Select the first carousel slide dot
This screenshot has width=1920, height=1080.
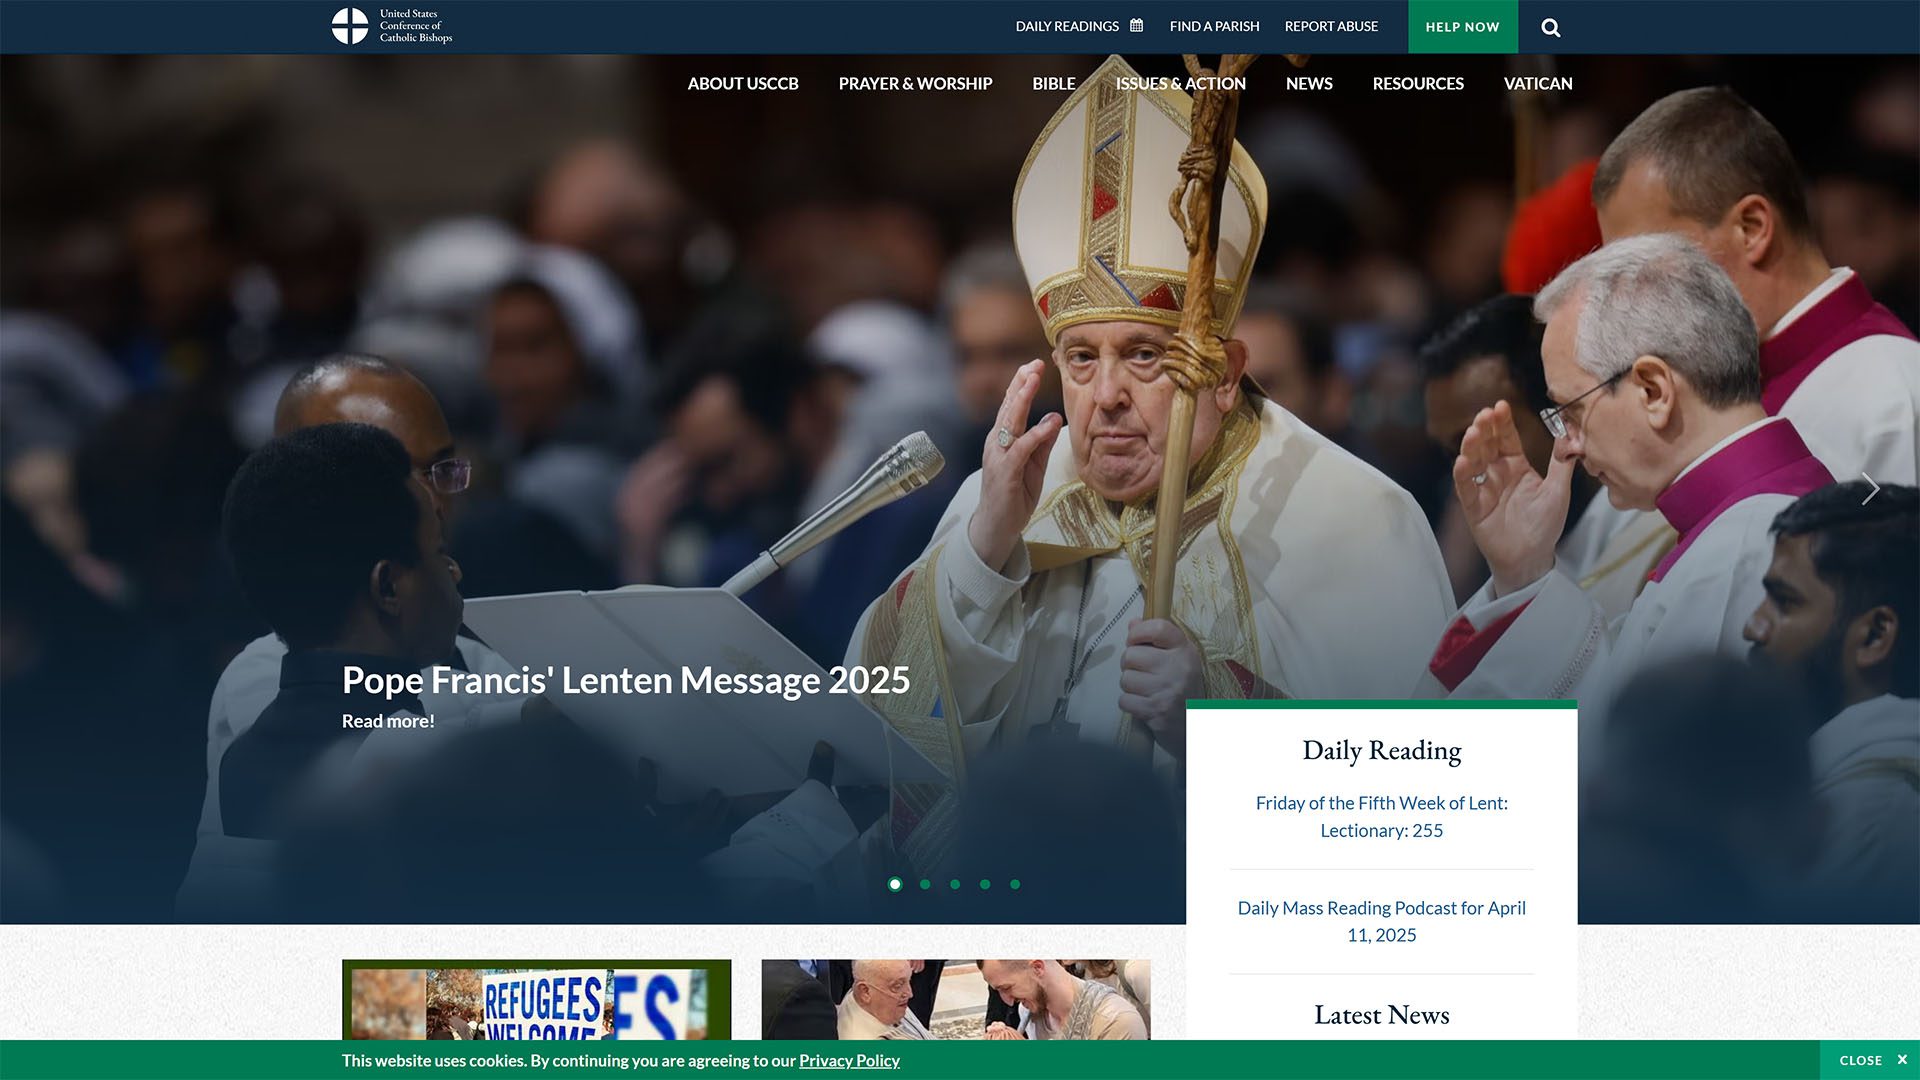(895, 884)
